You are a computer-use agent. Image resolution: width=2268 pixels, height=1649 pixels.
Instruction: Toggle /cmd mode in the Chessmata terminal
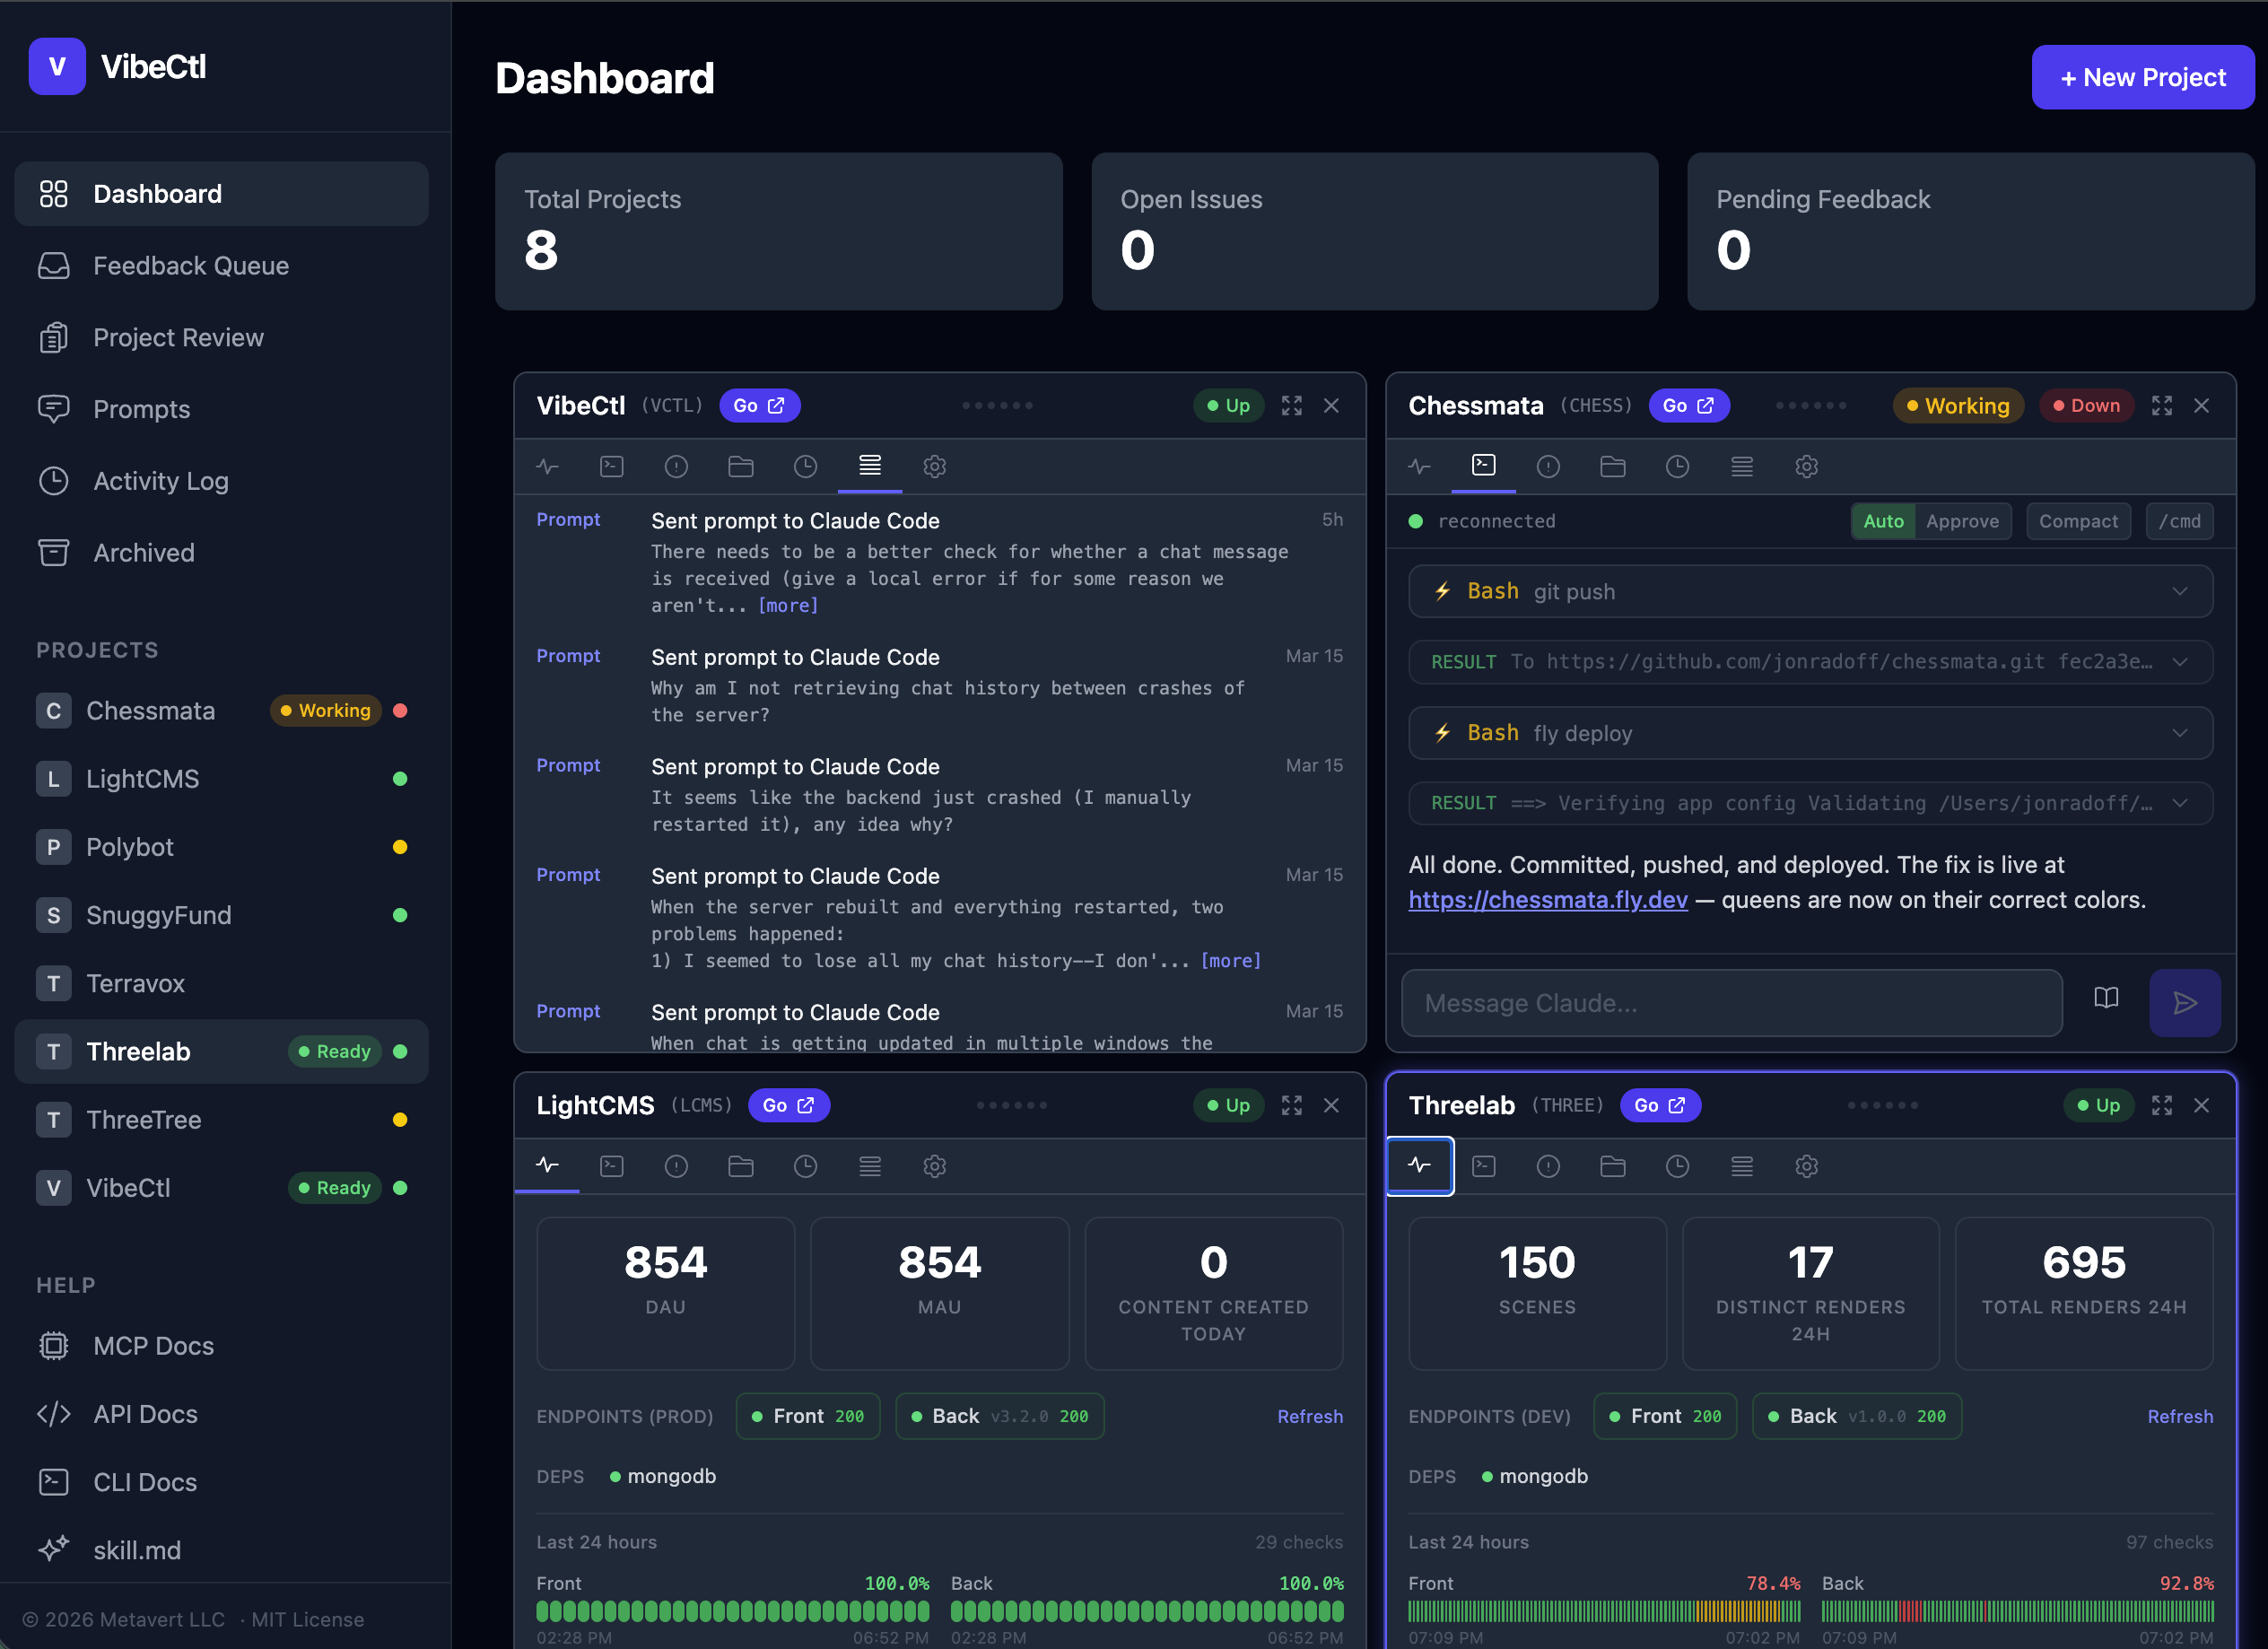pos(2180,521)
